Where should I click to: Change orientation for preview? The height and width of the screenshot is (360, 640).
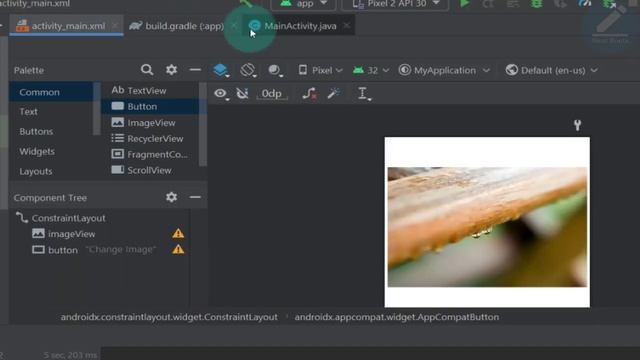[x=248, y=70]
